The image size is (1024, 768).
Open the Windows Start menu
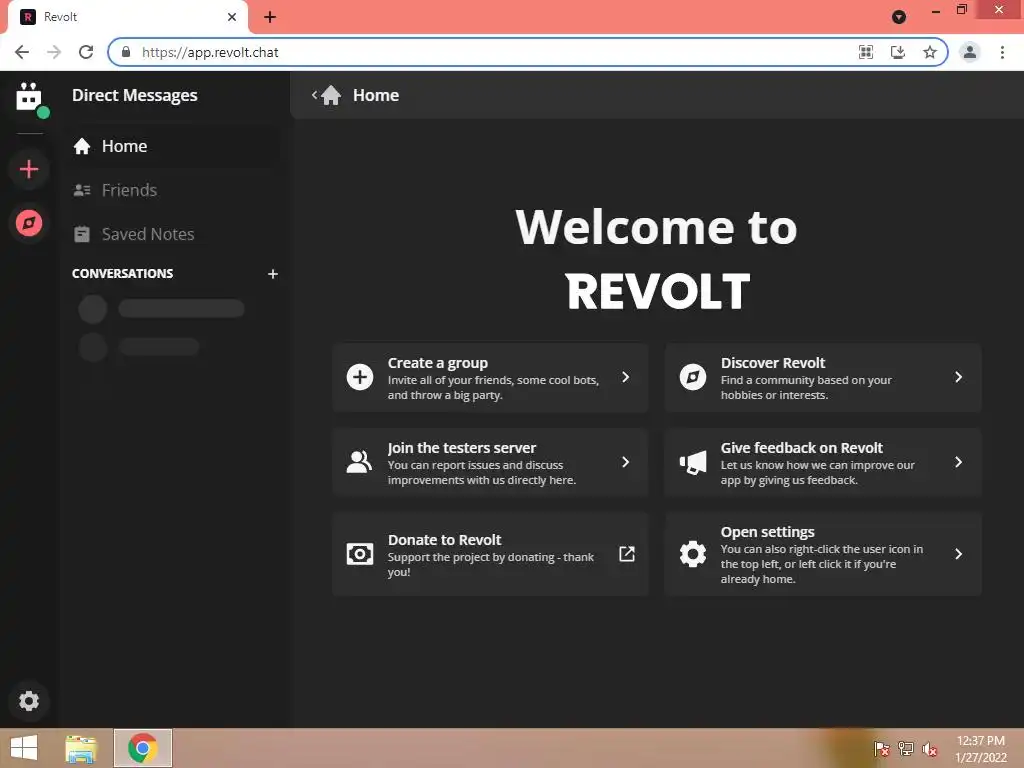[24, 748]
